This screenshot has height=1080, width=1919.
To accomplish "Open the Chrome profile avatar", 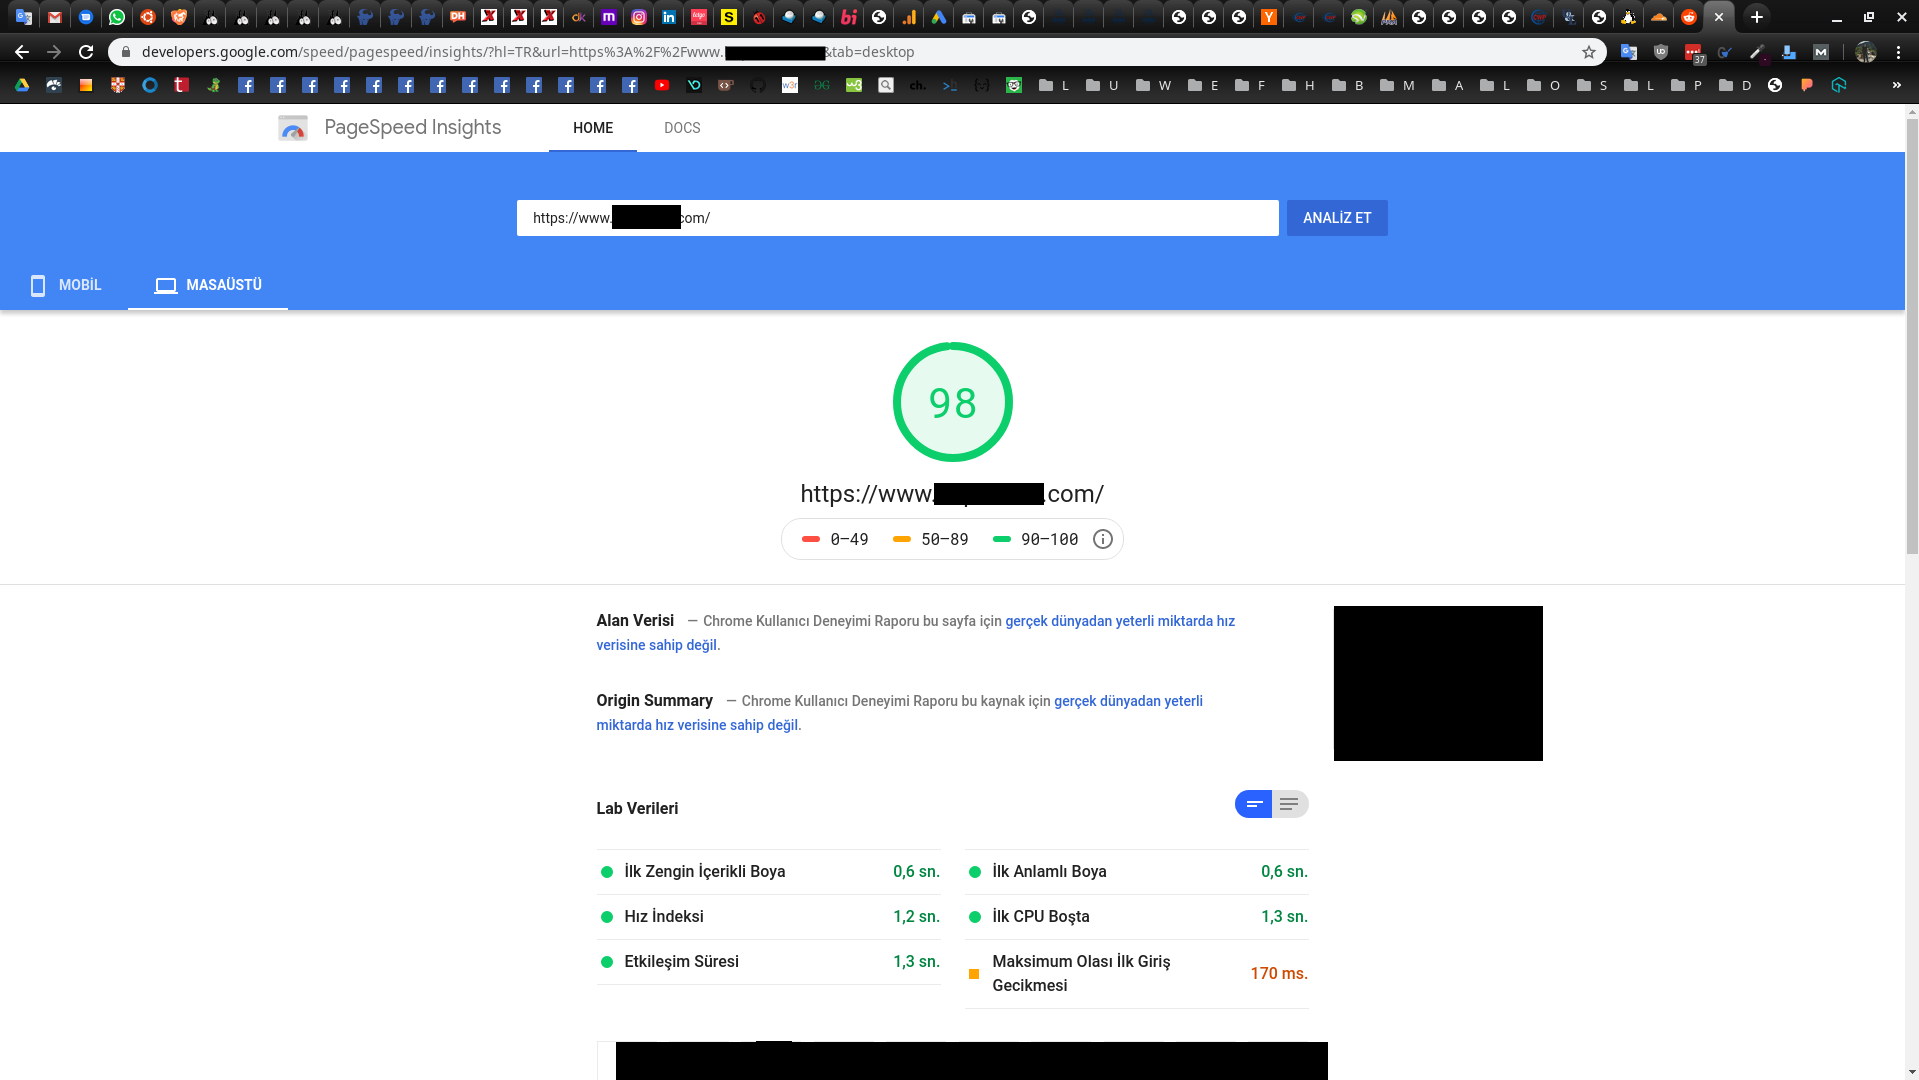I will (1866, 52).
